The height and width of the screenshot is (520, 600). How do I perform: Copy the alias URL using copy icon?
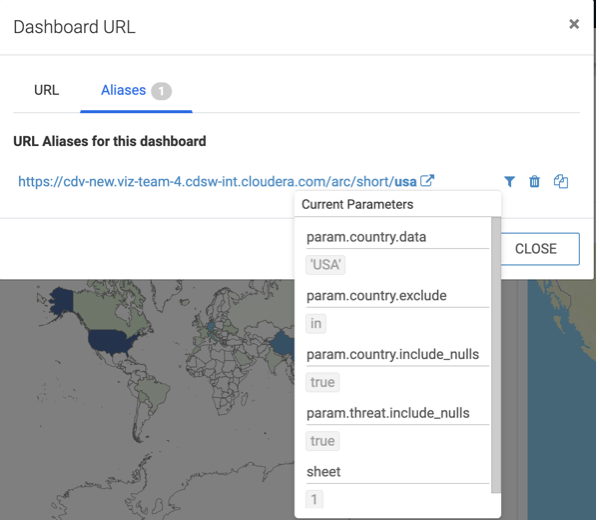[561, 181]
